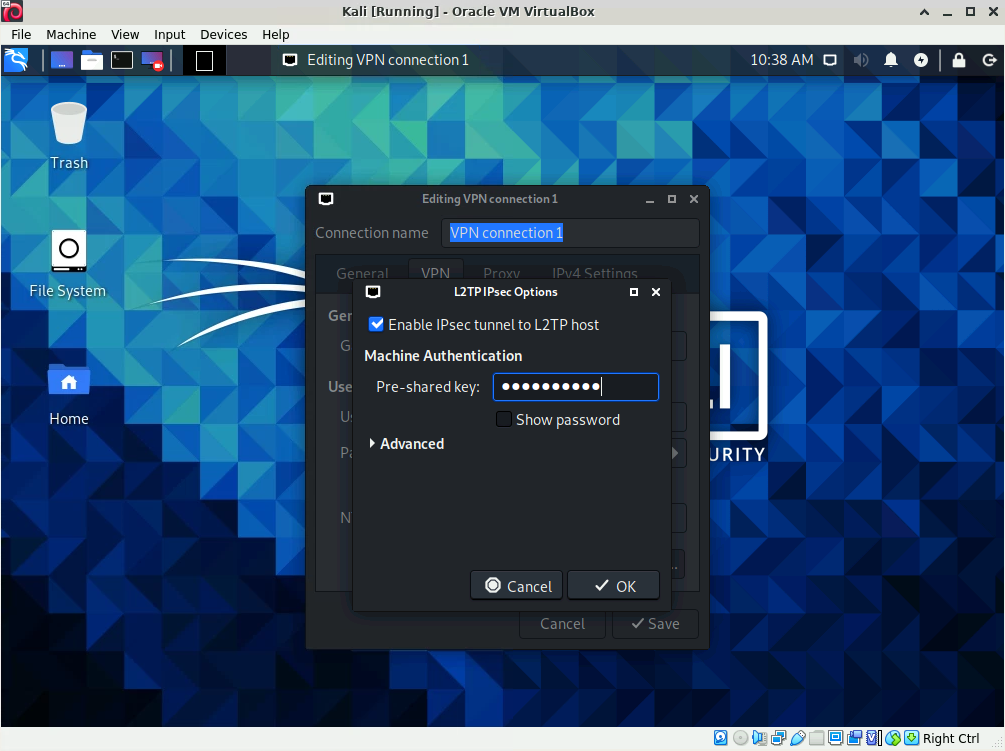Open the File menu in VirtualBox
This screenshot has width=1005, height=751.
[x=21, y=35]
